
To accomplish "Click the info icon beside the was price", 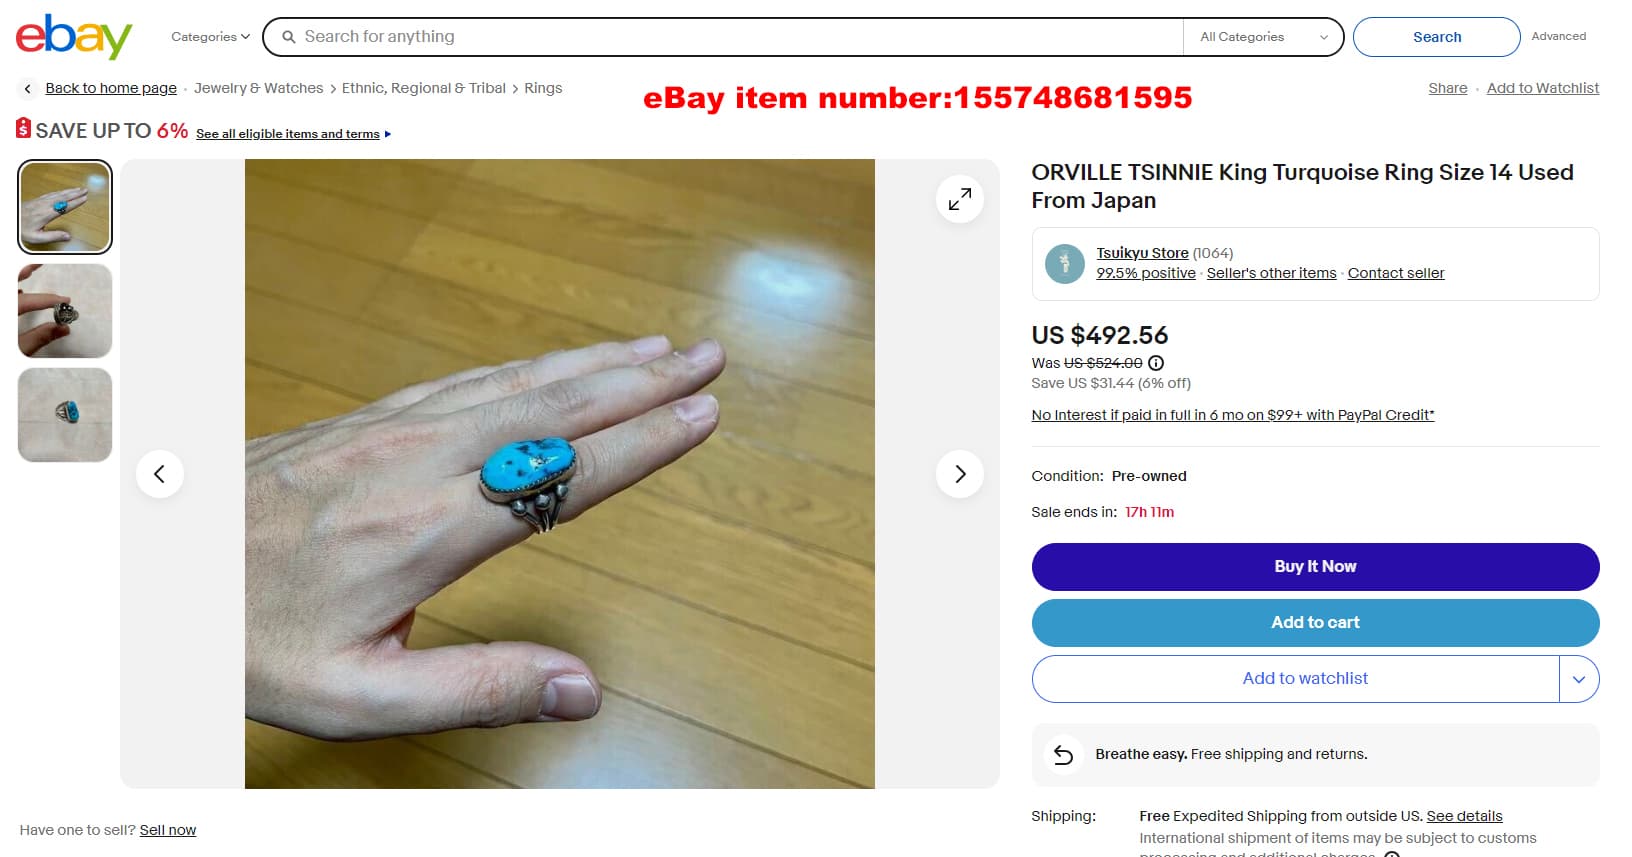I will tap(1156, 363).
